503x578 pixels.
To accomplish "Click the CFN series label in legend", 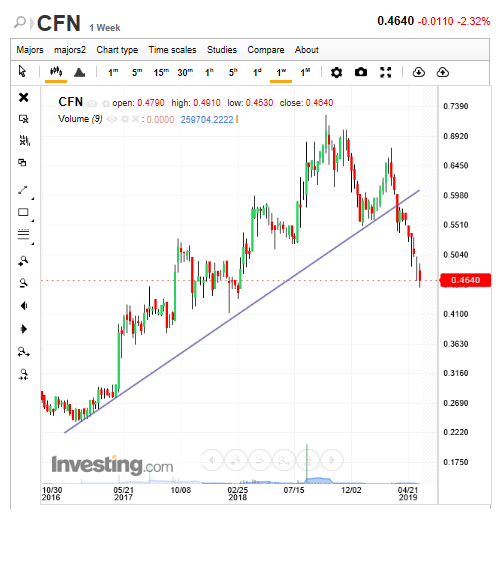I will tap(70, 102).
